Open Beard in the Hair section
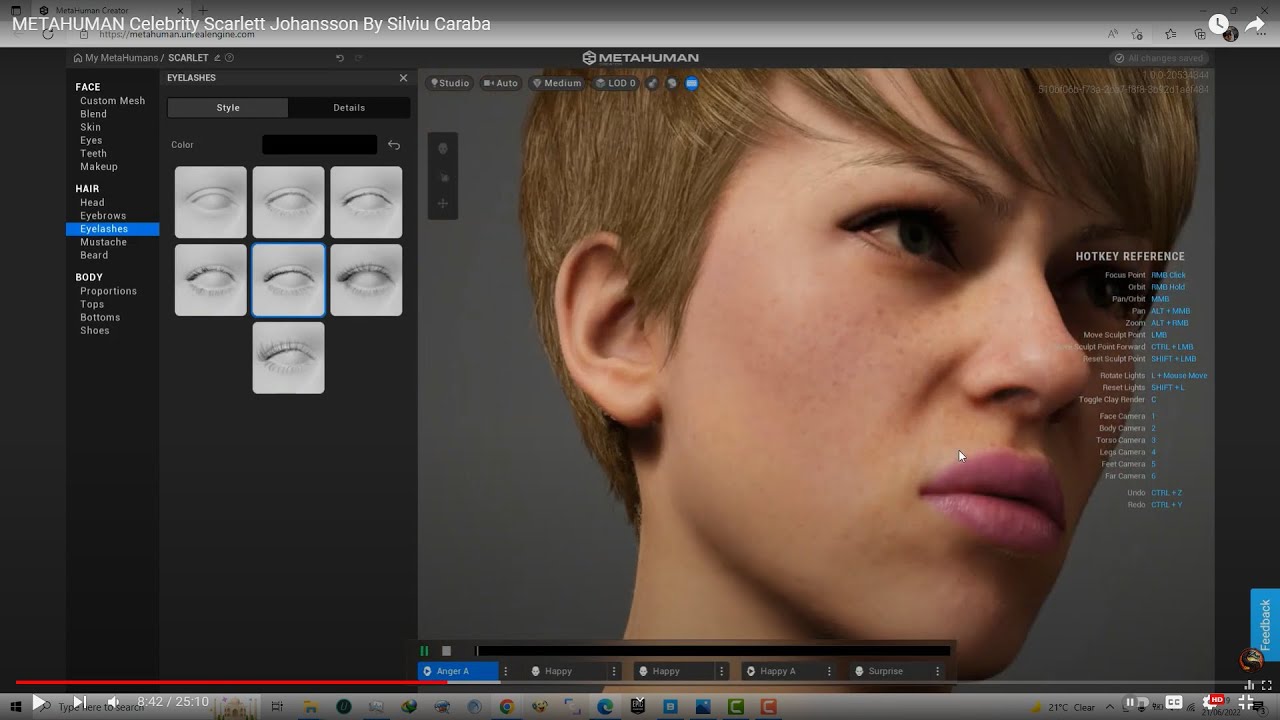This screenshot has height=720, width=1280. (x=94, y=255)
